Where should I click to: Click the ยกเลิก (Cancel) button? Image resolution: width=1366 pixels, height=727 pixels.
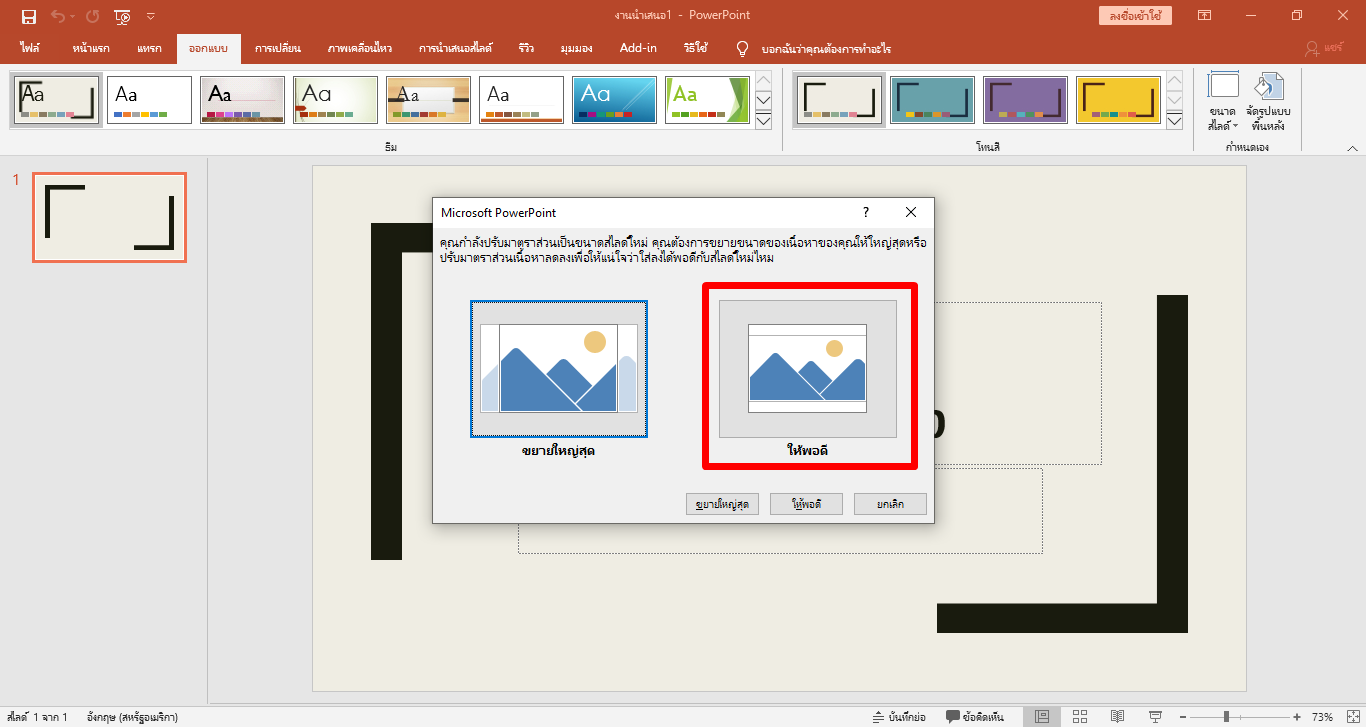pos(890,504)
